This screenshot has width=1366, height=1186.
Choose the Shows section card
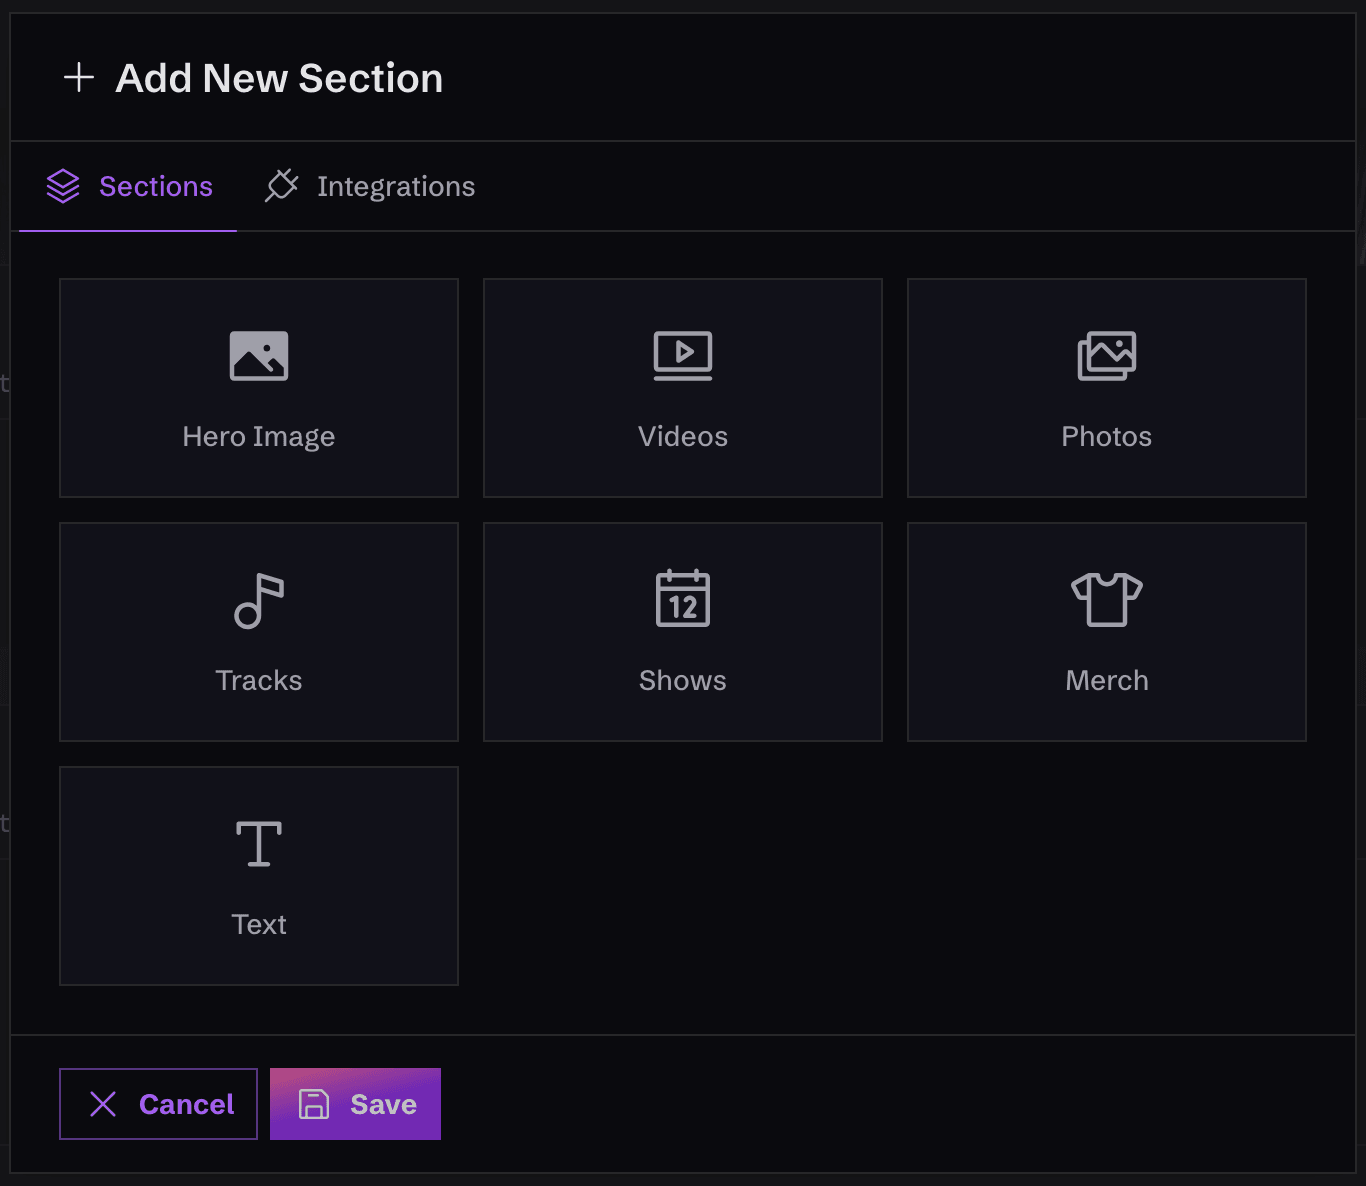pyautogui.click(x=683, y=631)
